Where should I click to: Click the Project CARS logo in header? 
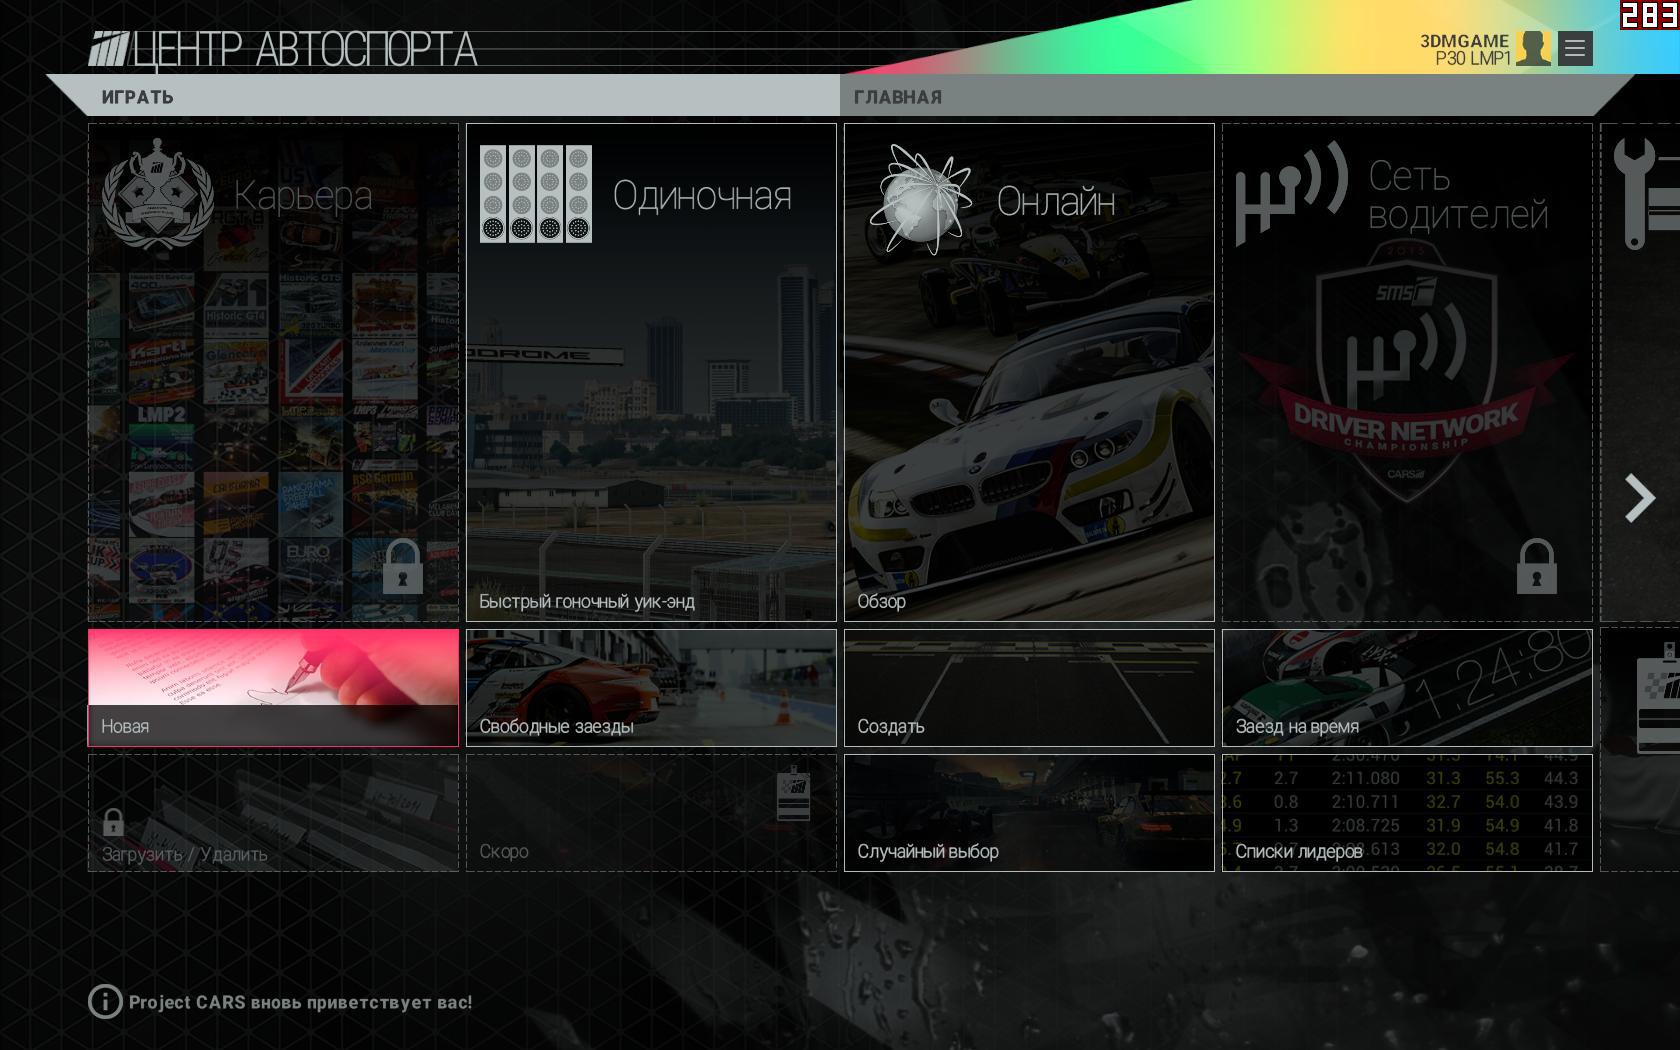tap(109, 49)
